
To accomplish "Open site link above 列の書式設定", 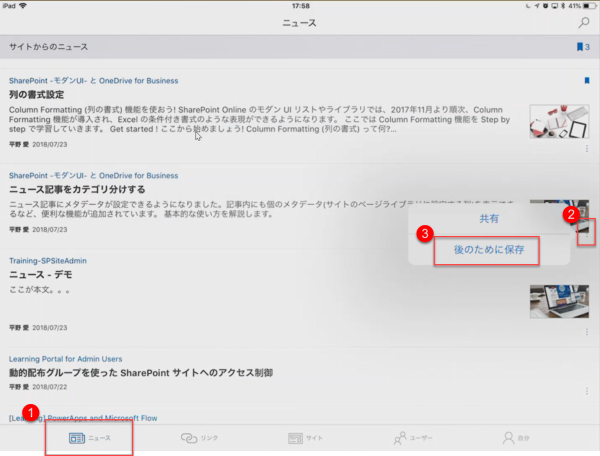I will click(x=93, y=81).
